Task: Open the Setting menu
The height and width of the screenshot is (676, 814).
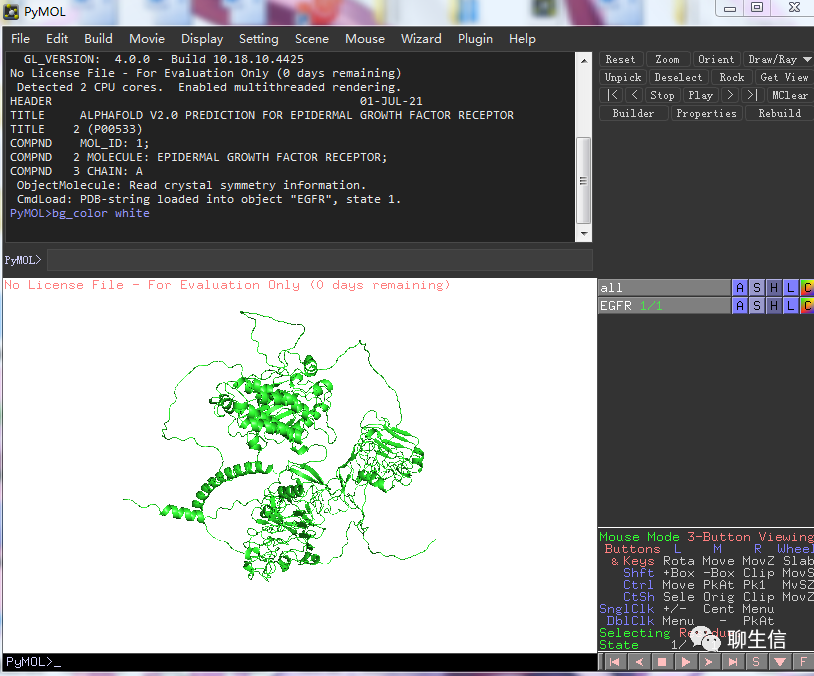Action: click(x=259, y=39)
